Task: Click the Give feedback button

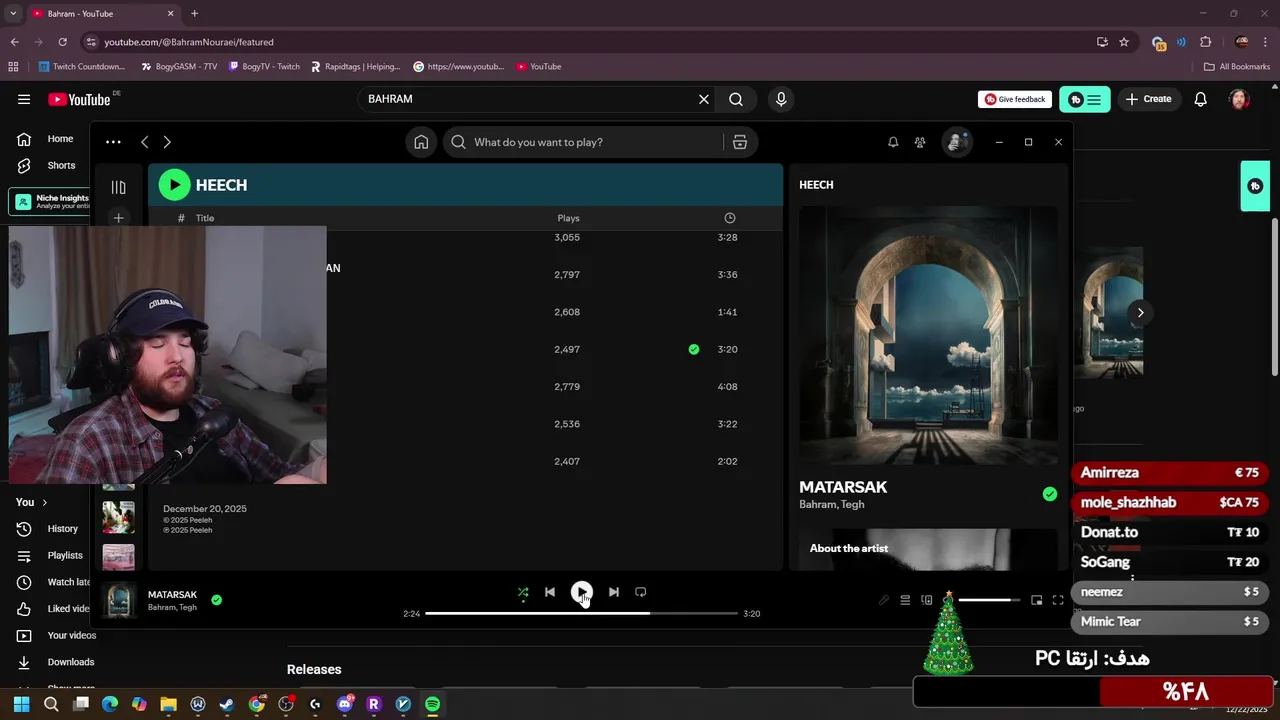Action: pos(1015,99)
